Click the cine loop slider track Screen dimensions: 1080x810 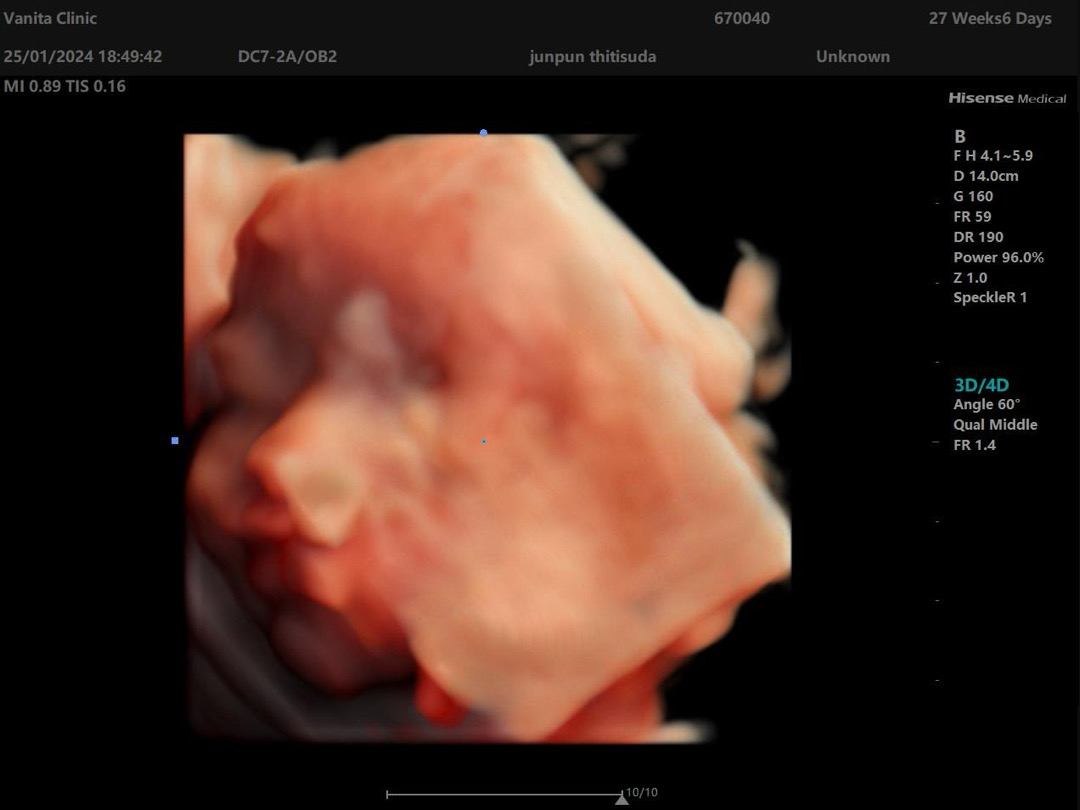click(500, 795)
